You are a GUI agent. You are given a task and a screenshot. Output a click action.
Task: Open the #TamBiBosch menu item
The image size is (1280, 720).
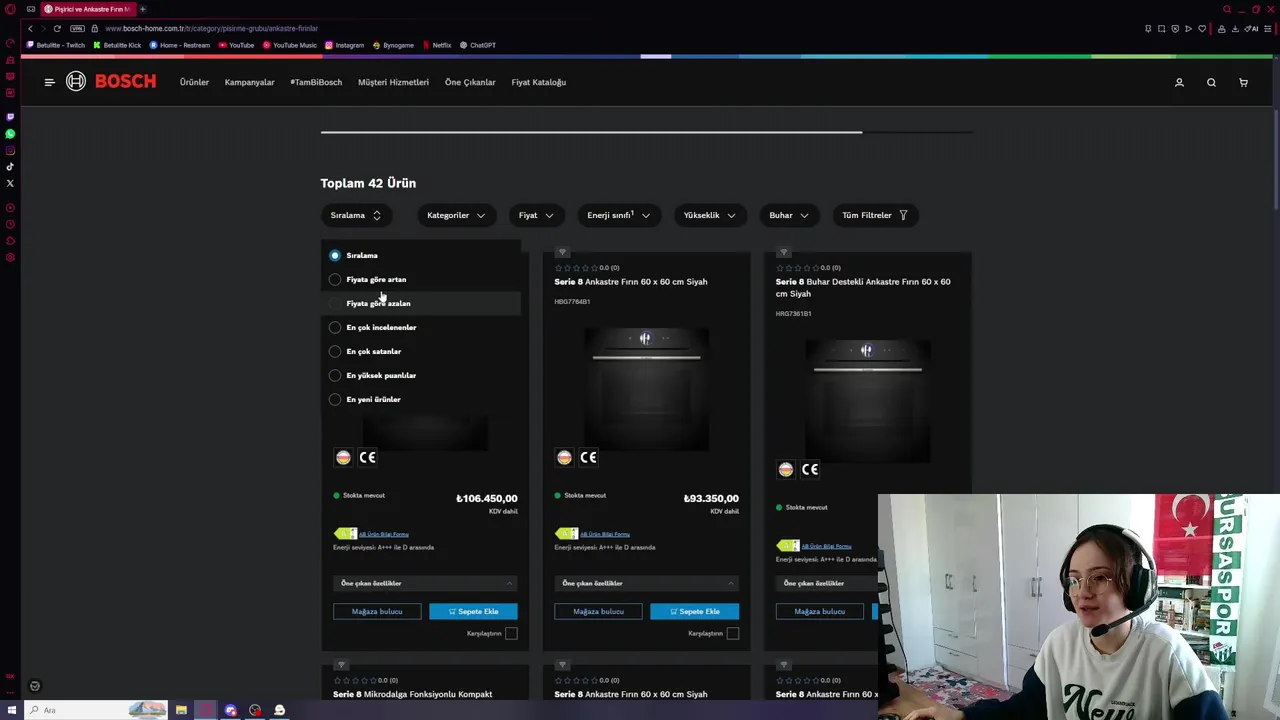[316, 82]
